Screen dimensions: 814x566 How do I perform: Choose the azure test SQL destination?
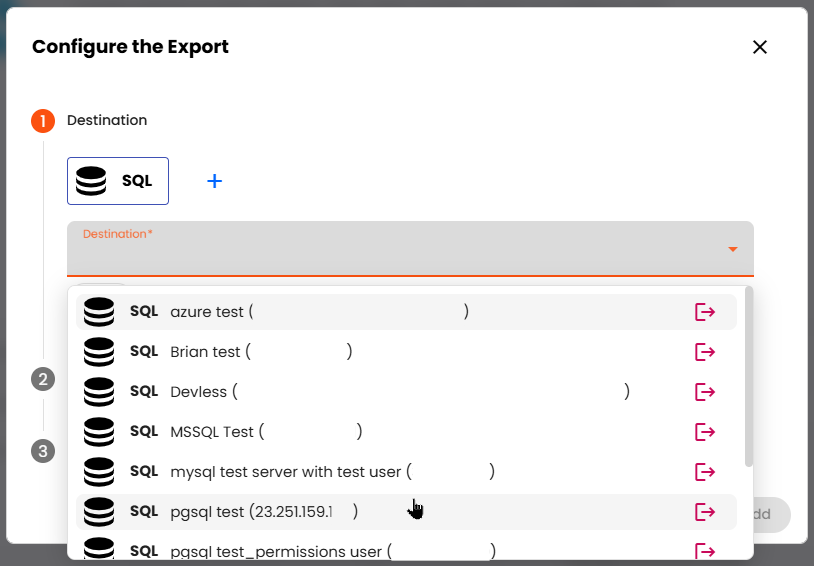tap(207, 312)
